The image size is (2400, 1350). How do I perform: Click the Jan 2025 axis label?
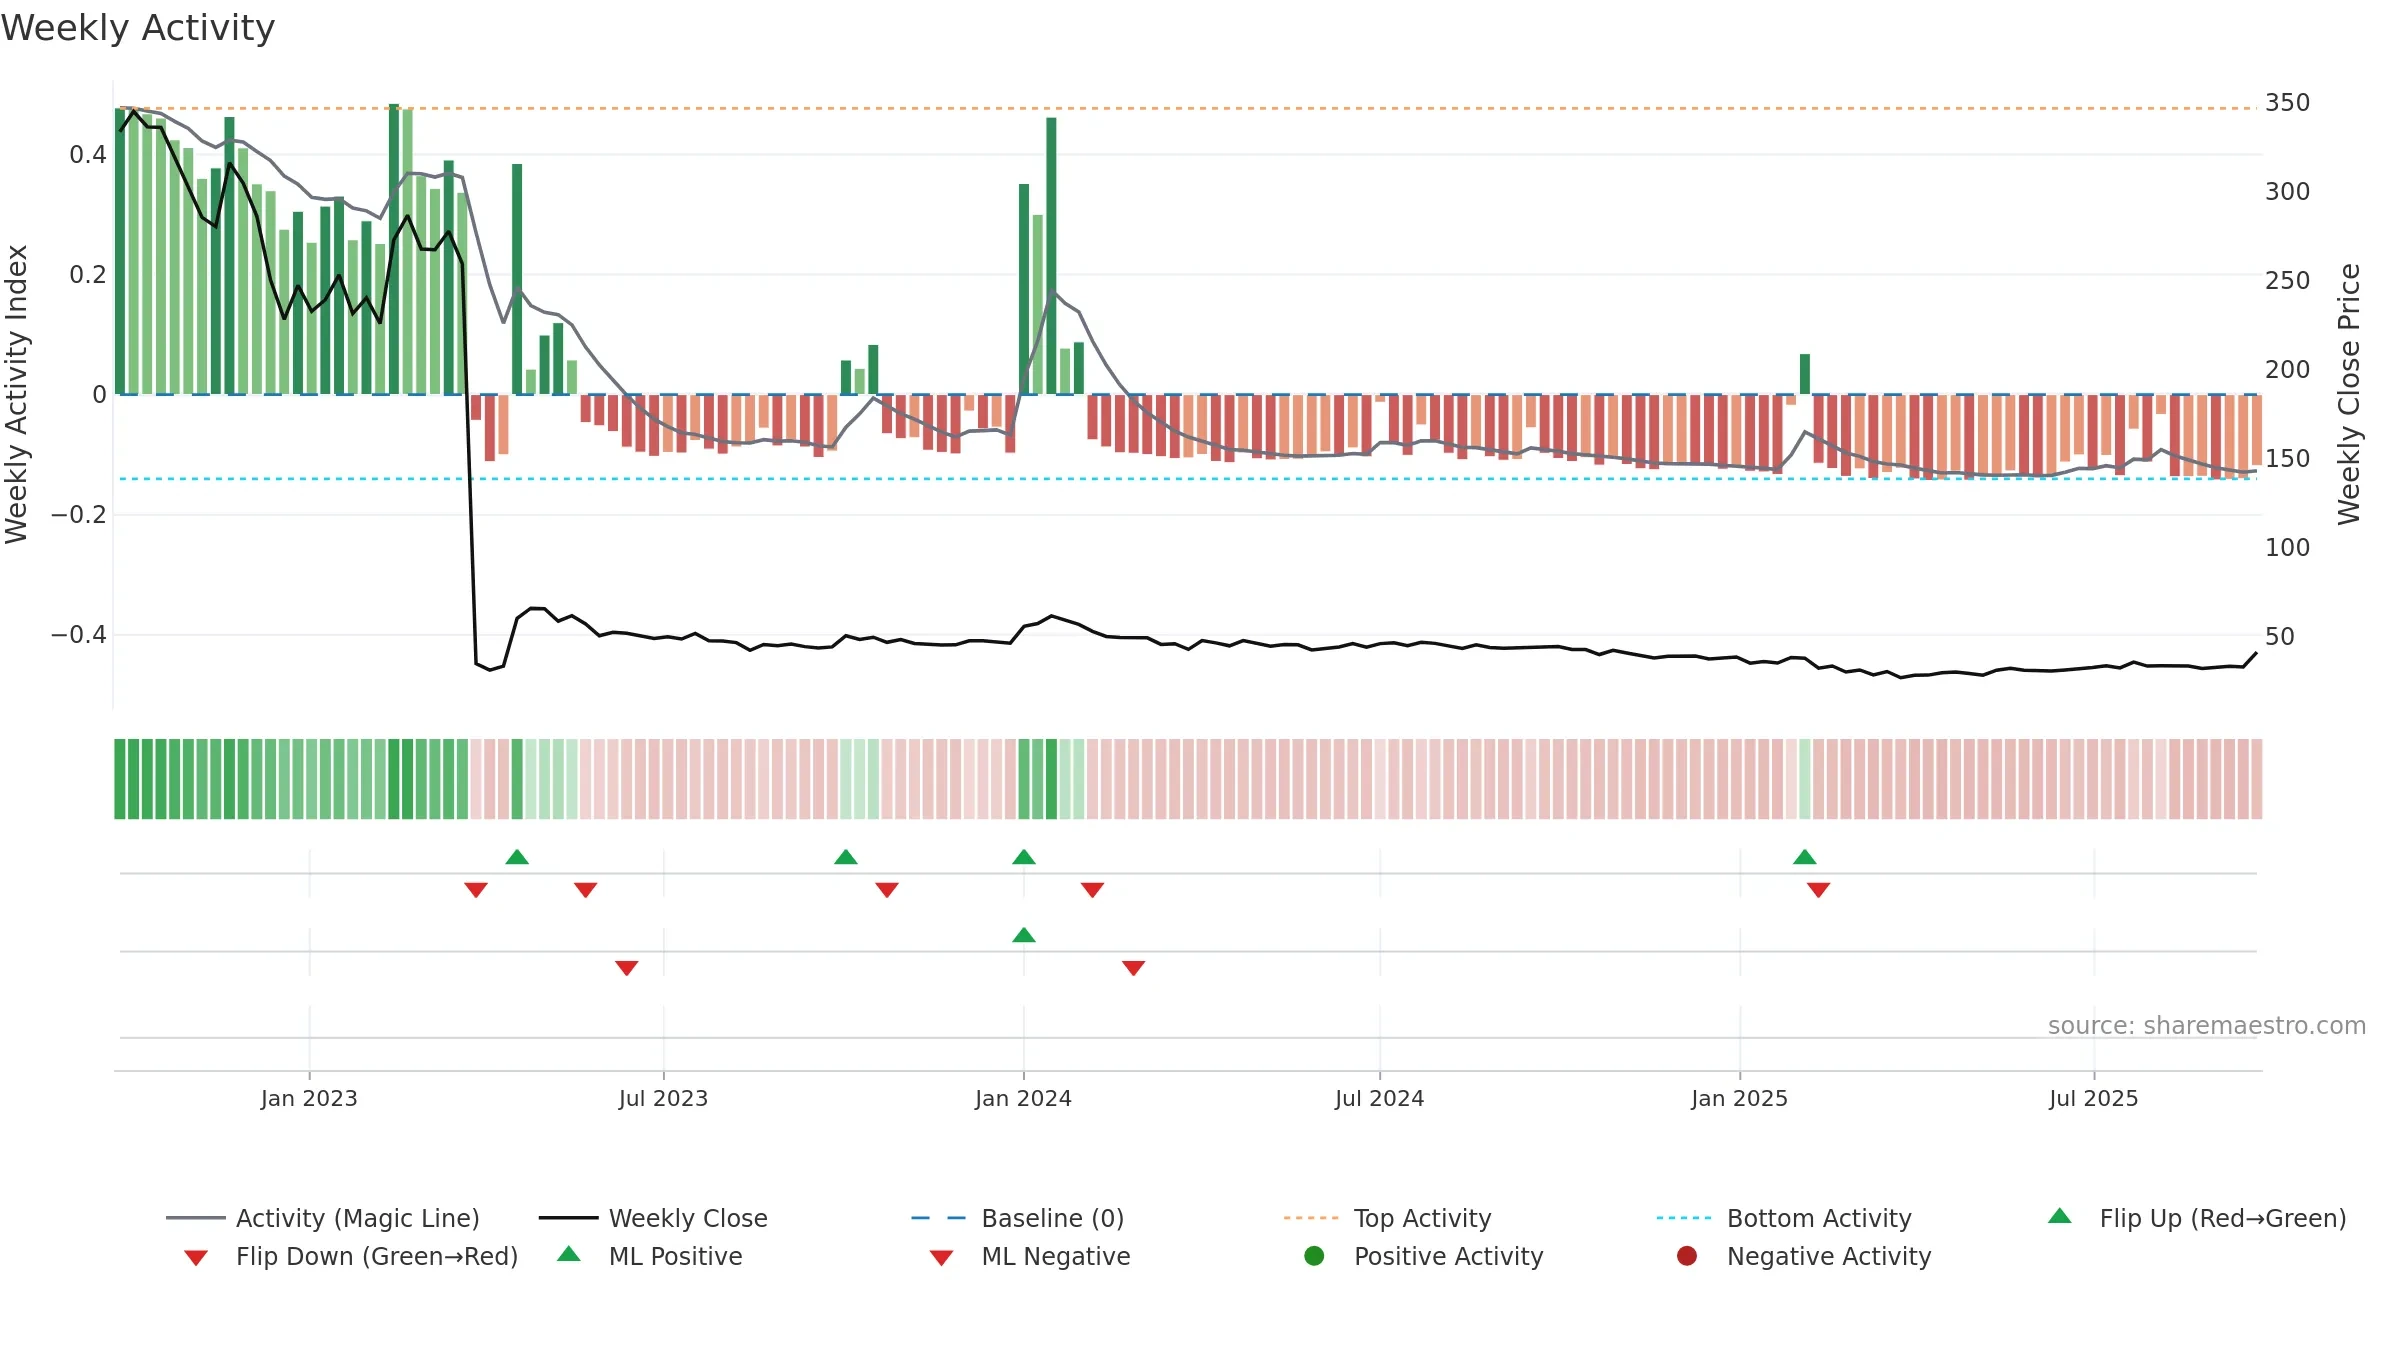point(1739,1099)
